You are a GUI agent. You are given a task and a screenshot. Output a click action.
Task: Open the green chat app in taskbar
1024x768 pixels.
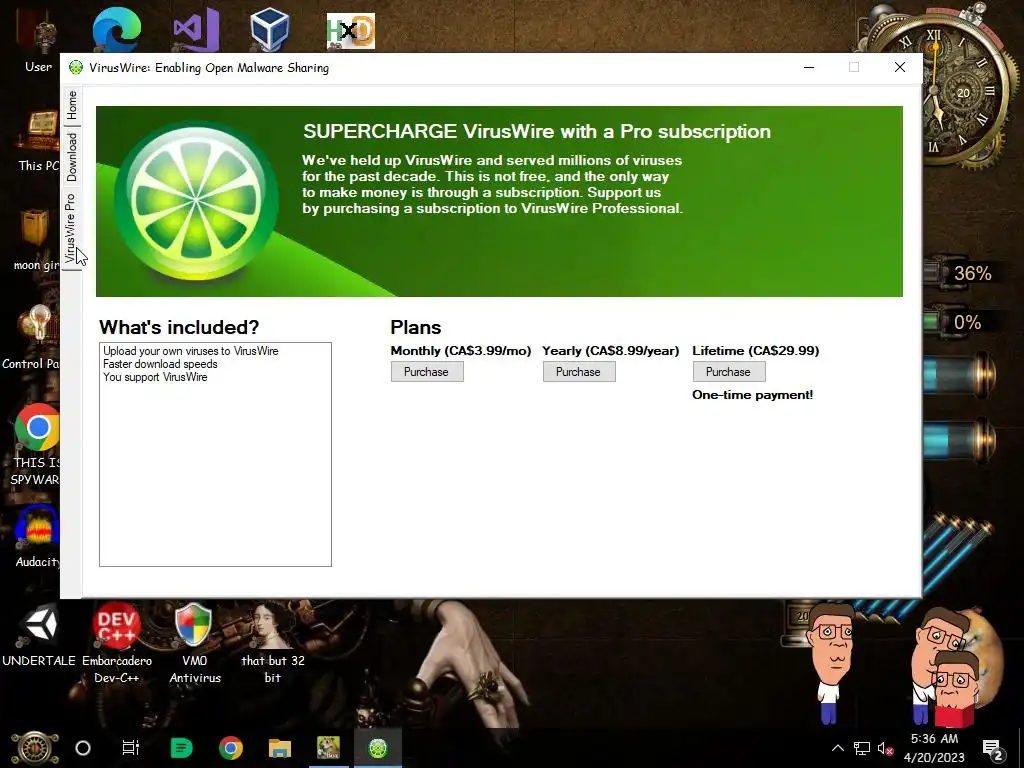pos(182,748)
